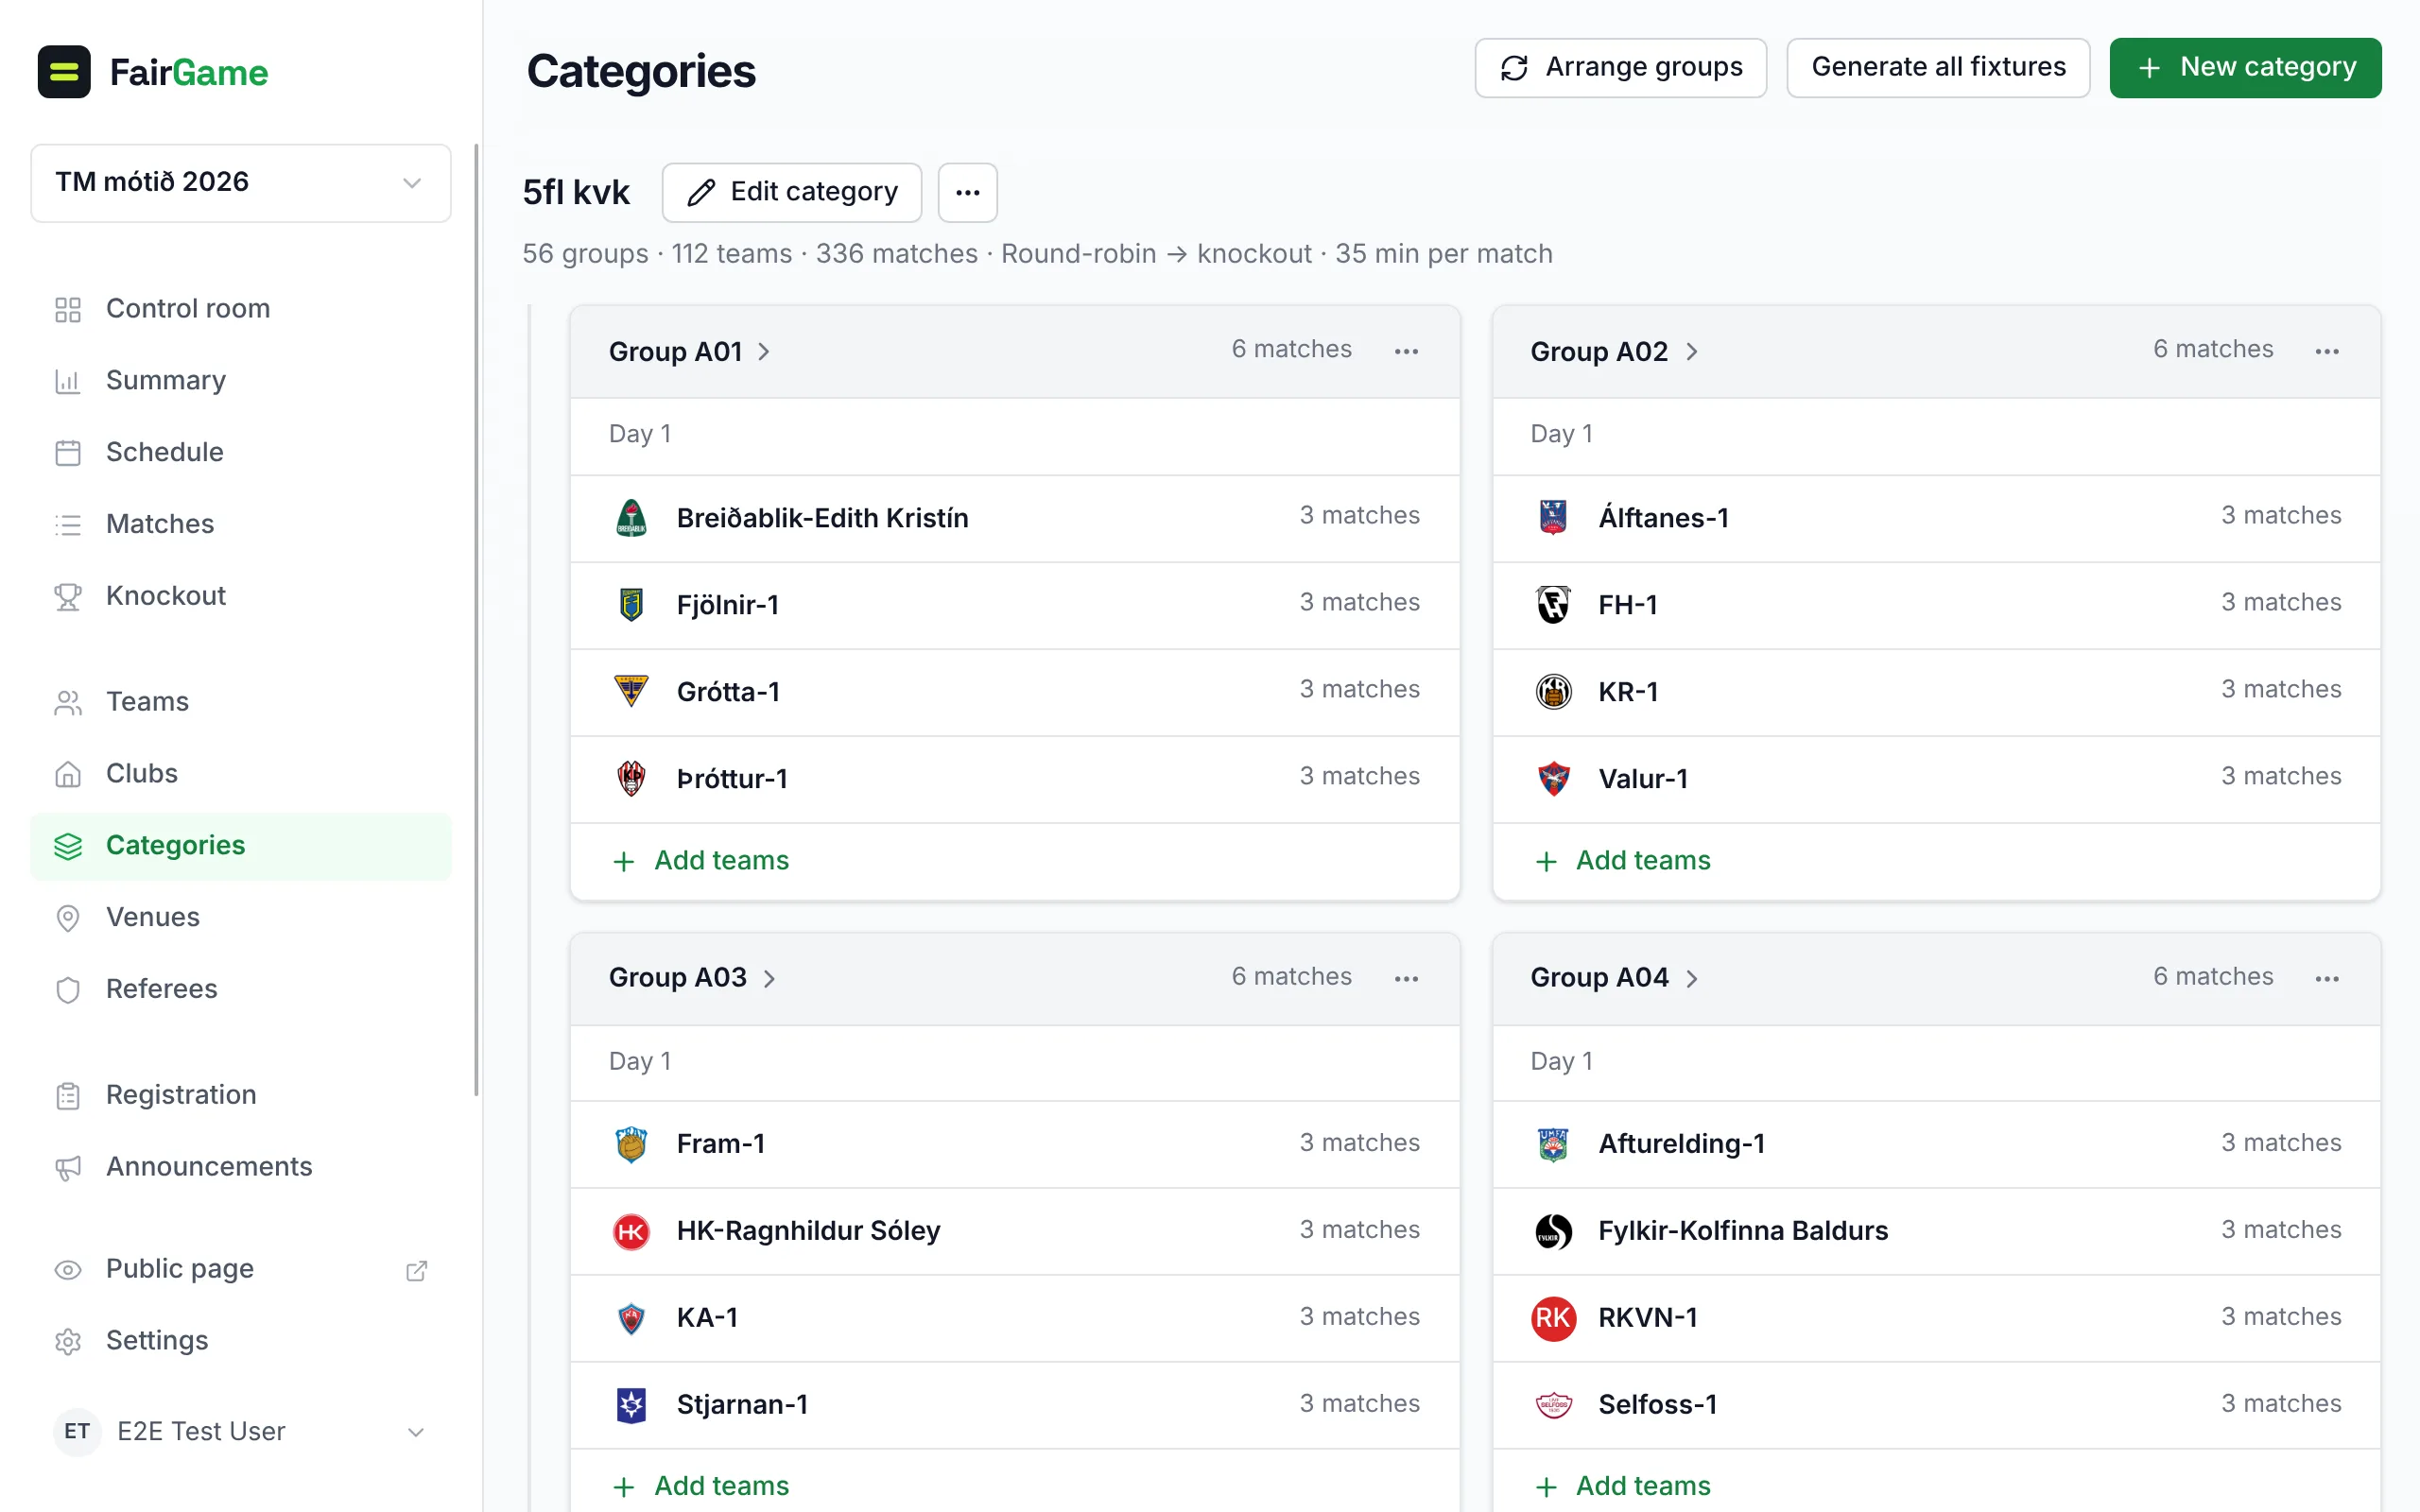Click the Arrange groups button
Image resolution: width=2420 pixels, height=1512 pixels.
pos(1620,68)
